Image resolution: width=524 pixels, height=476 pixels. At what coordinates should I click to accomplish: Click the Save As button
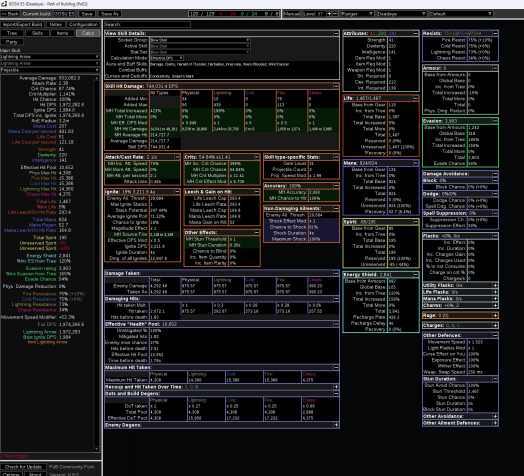pyautogui.click(x=109, y=14)
